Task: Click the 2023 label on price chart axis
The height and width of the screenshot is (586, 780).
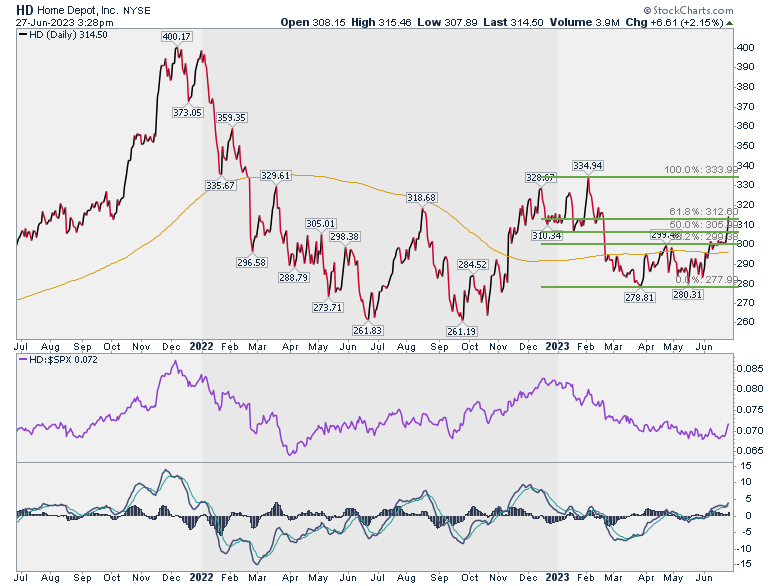Action: point(557,346)
